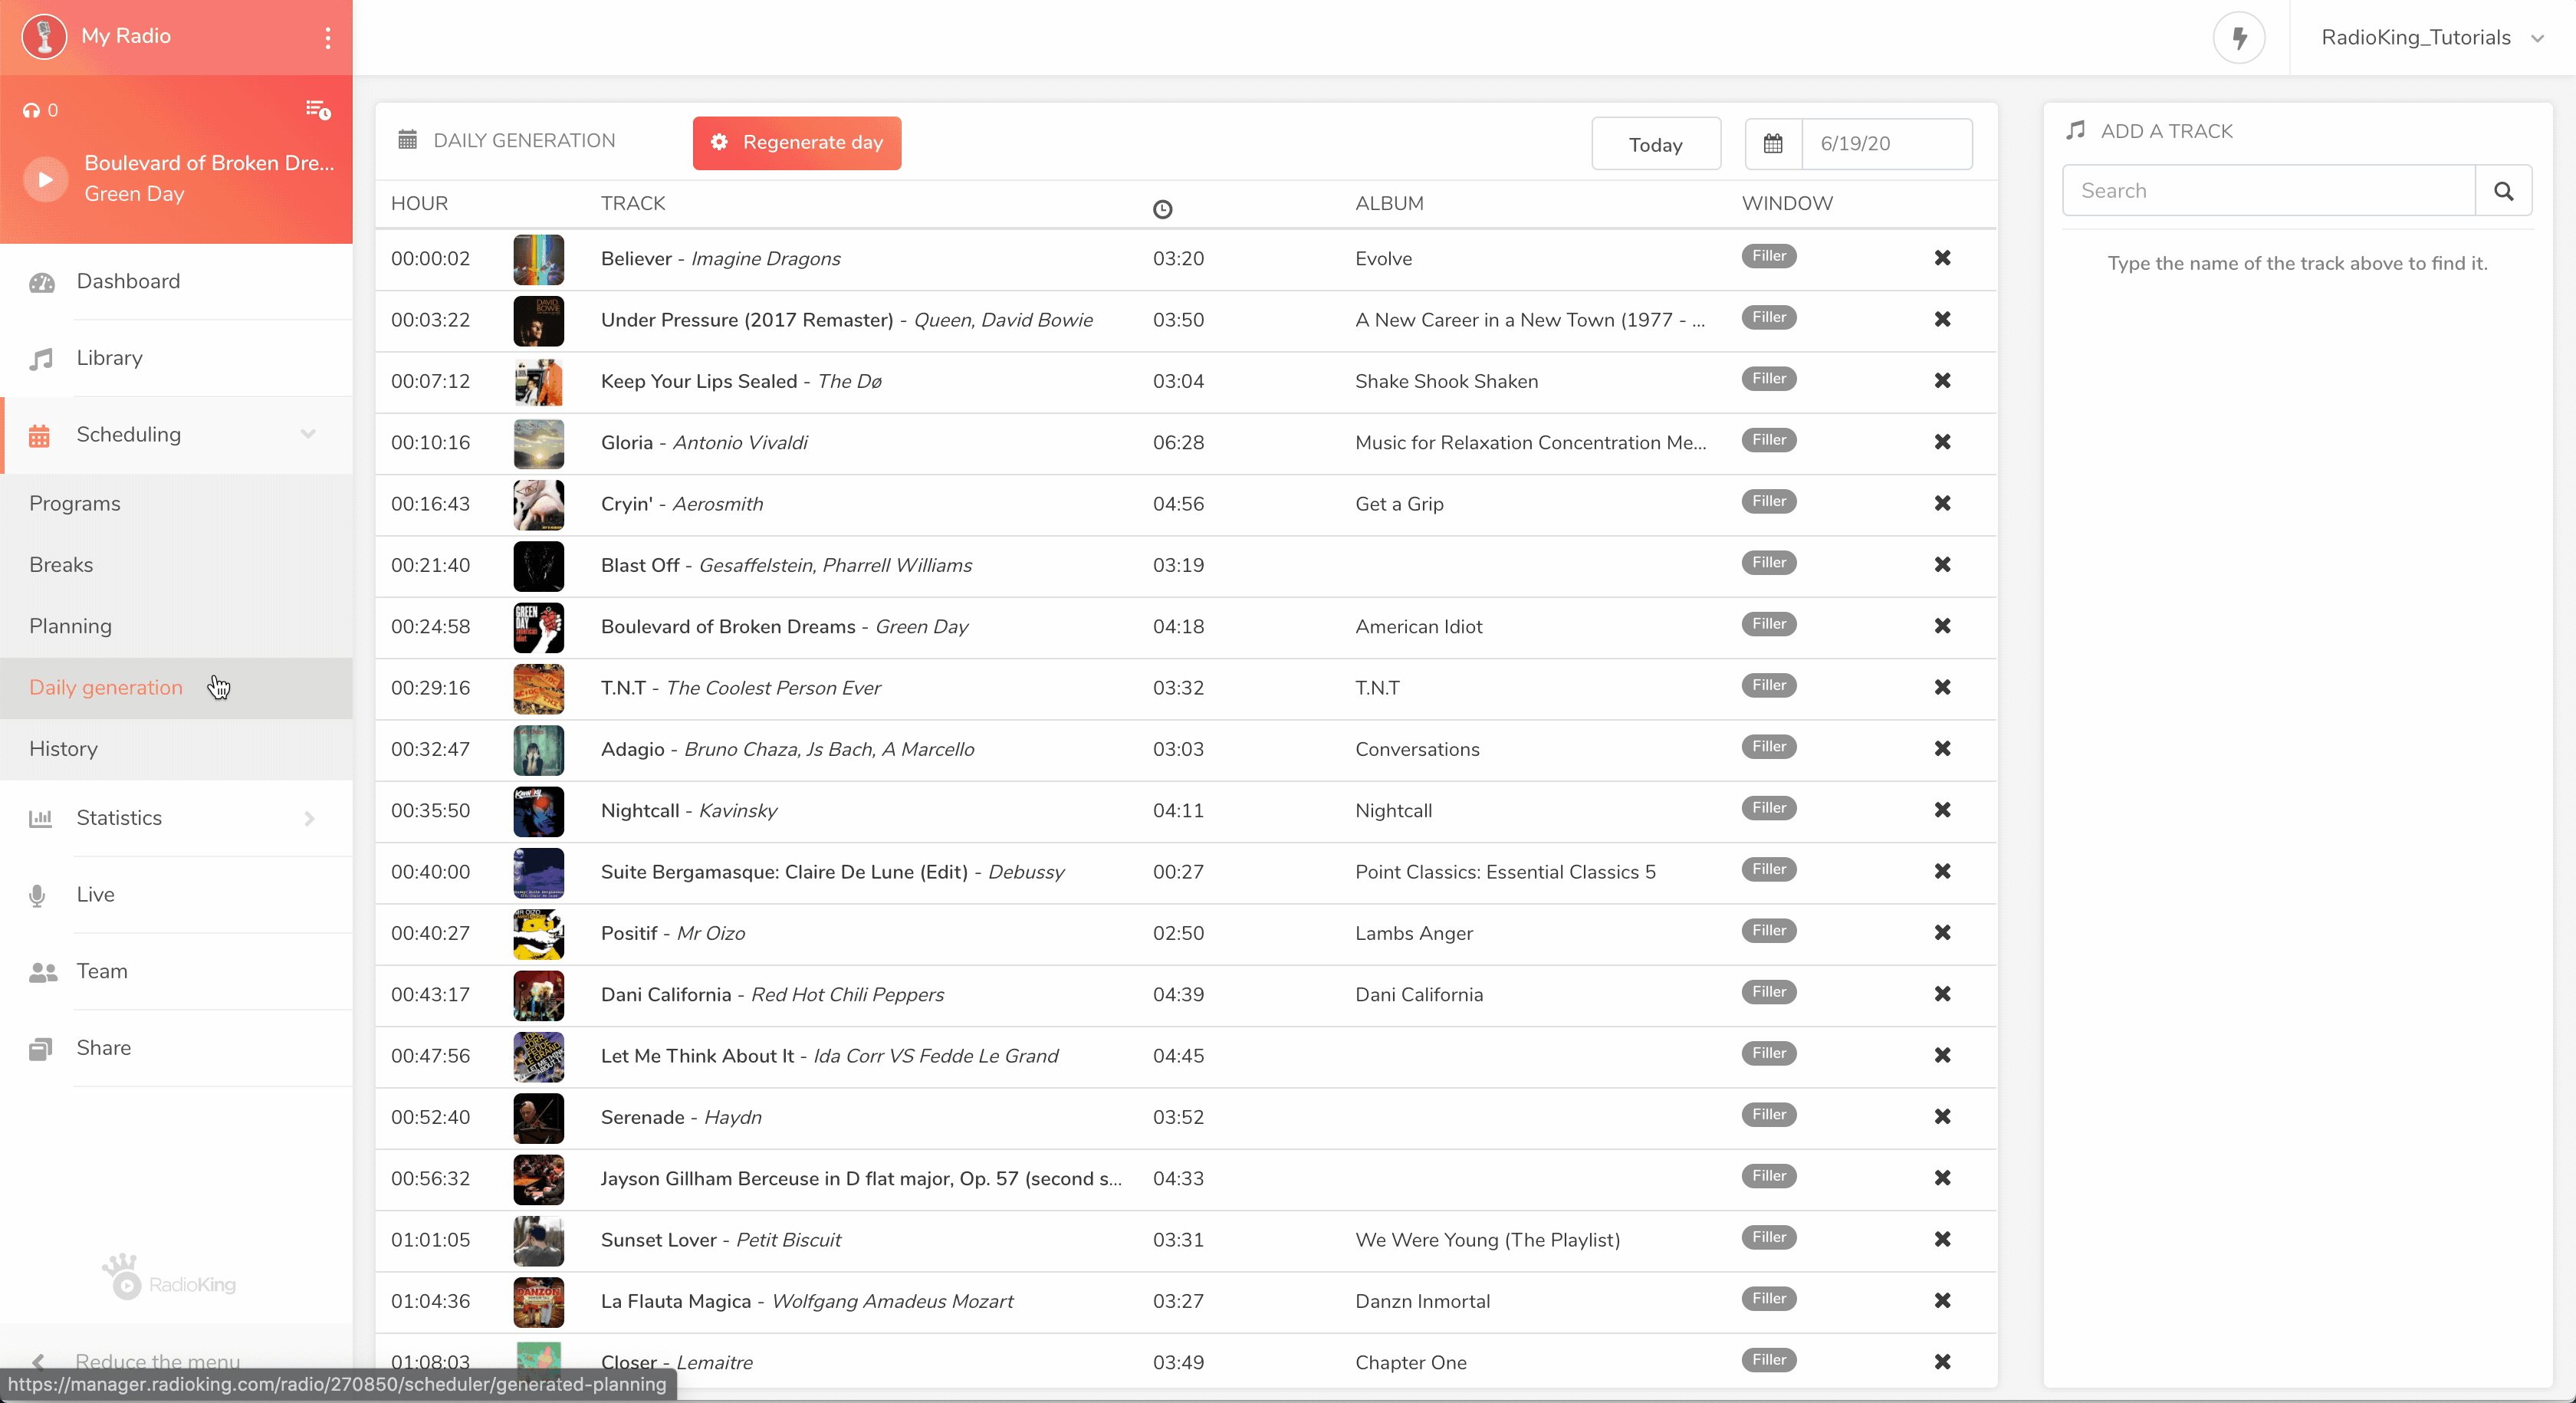
Task: Open the three-dot menu beside My Radio
Action: (327, 37)
